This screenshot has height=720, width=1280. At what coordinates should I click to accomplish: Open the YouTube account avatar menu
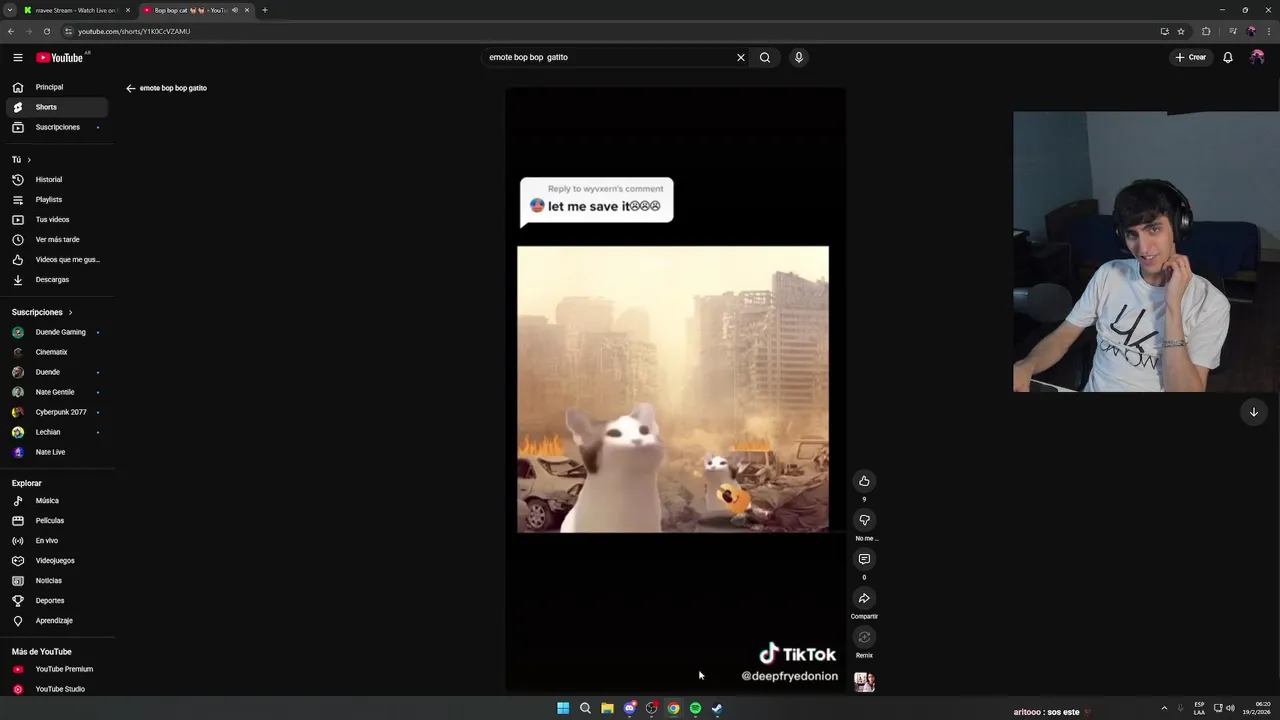point(1257,57)
